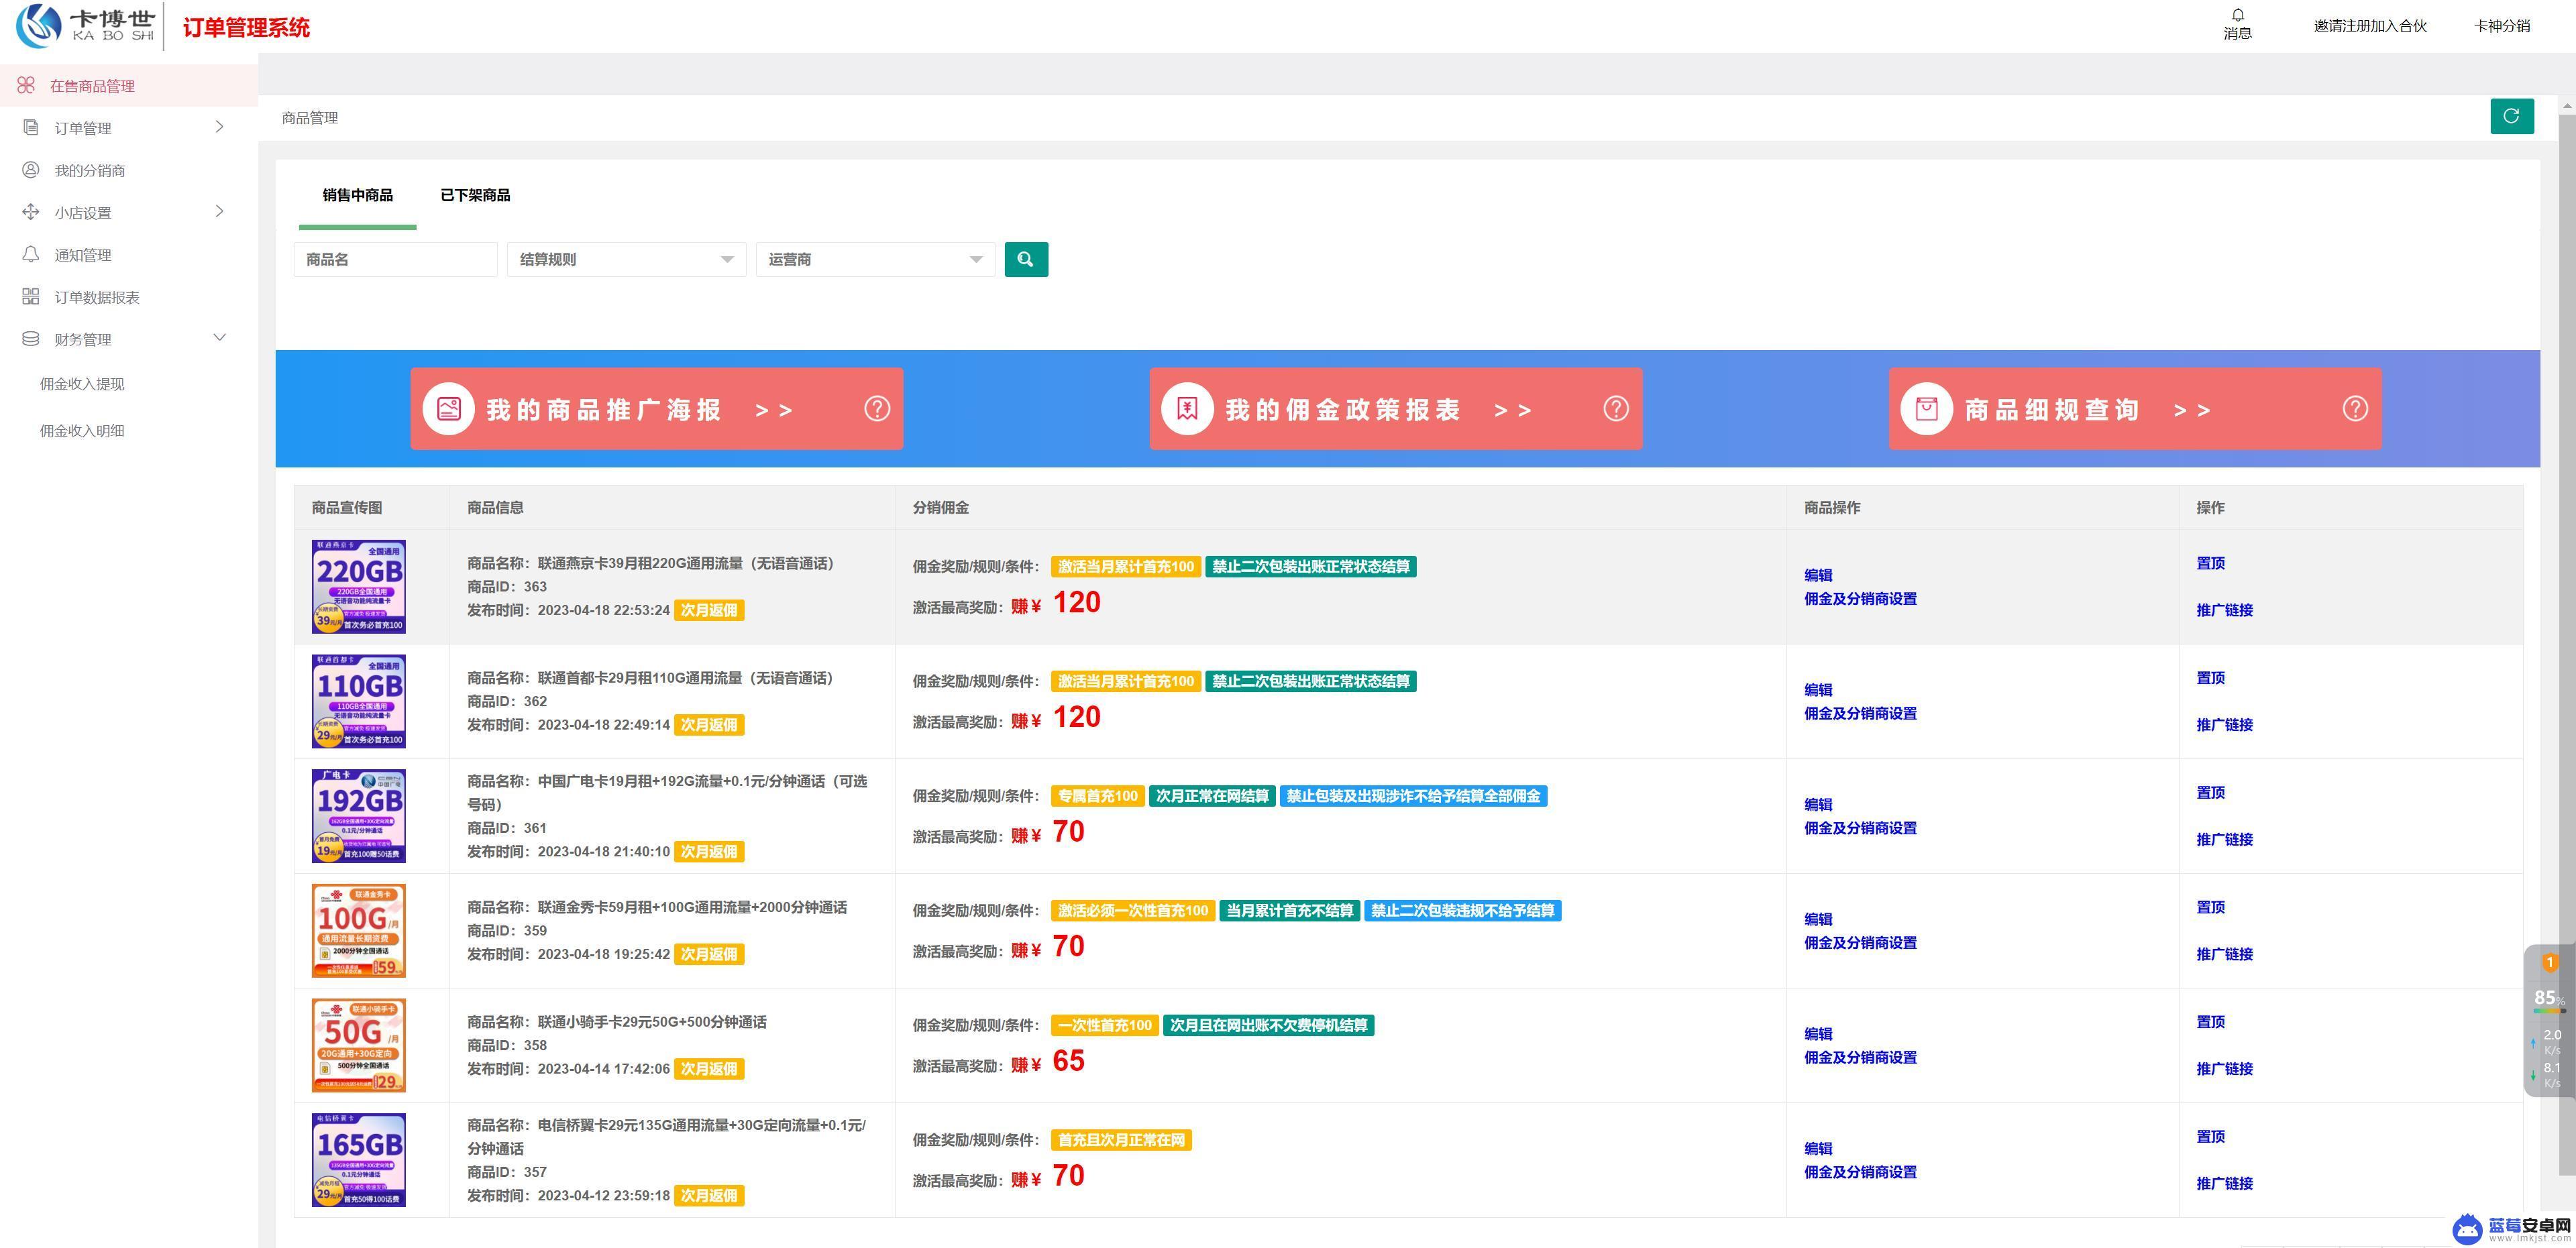
Task: Open 在售商品管理 menu item
Action: (x=129, y=86)
